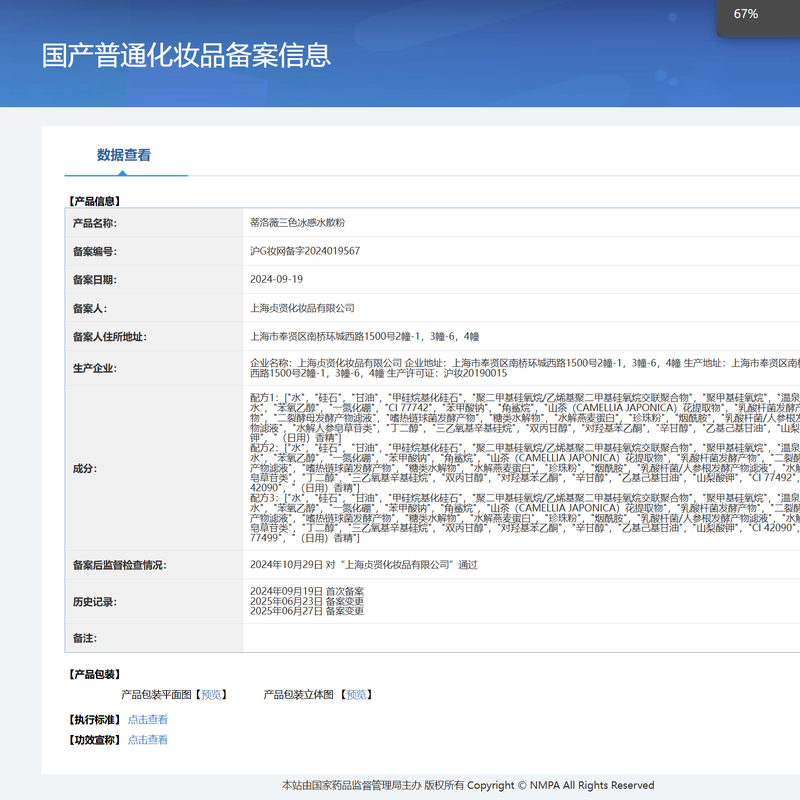The height and width of the screenshot is (800, 800).
Task: Click 点击查看 next to 执行标准
Action: 148,719
